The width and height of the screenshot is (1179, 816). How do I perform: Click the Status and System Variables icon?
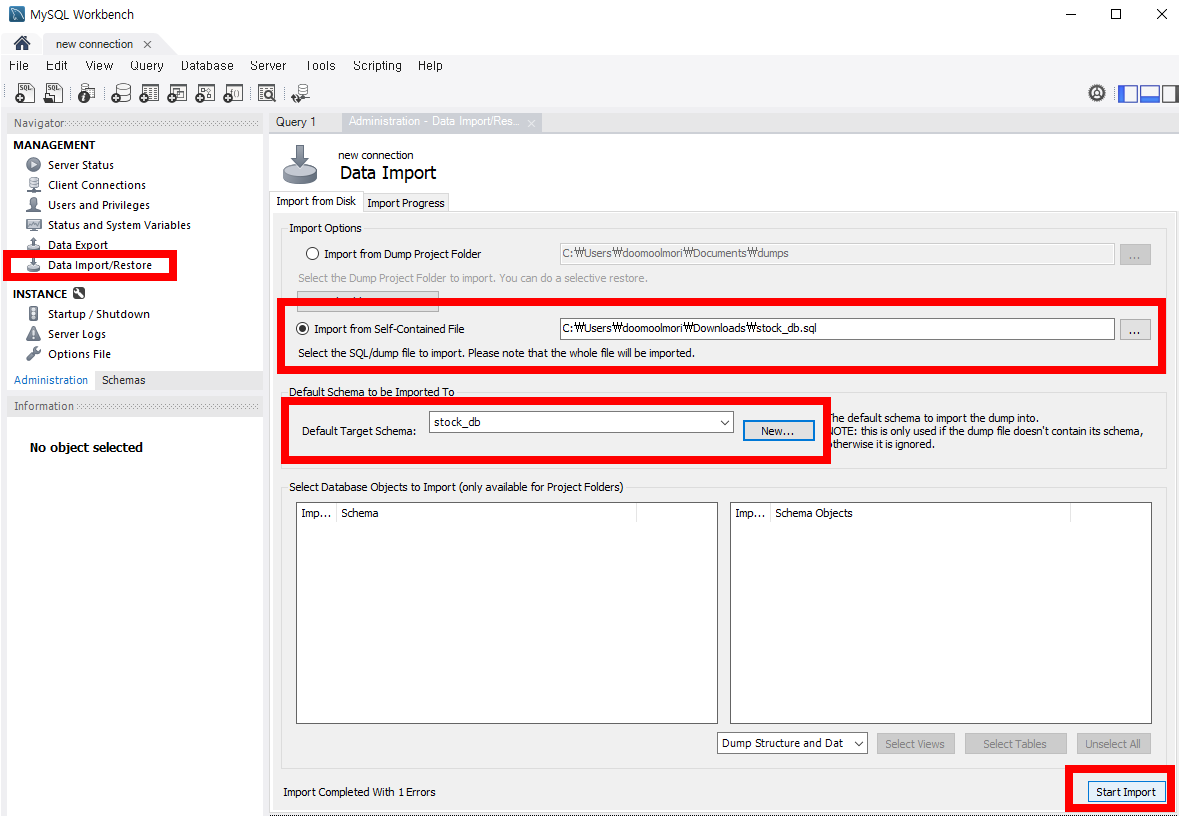(x=34, y=225)
